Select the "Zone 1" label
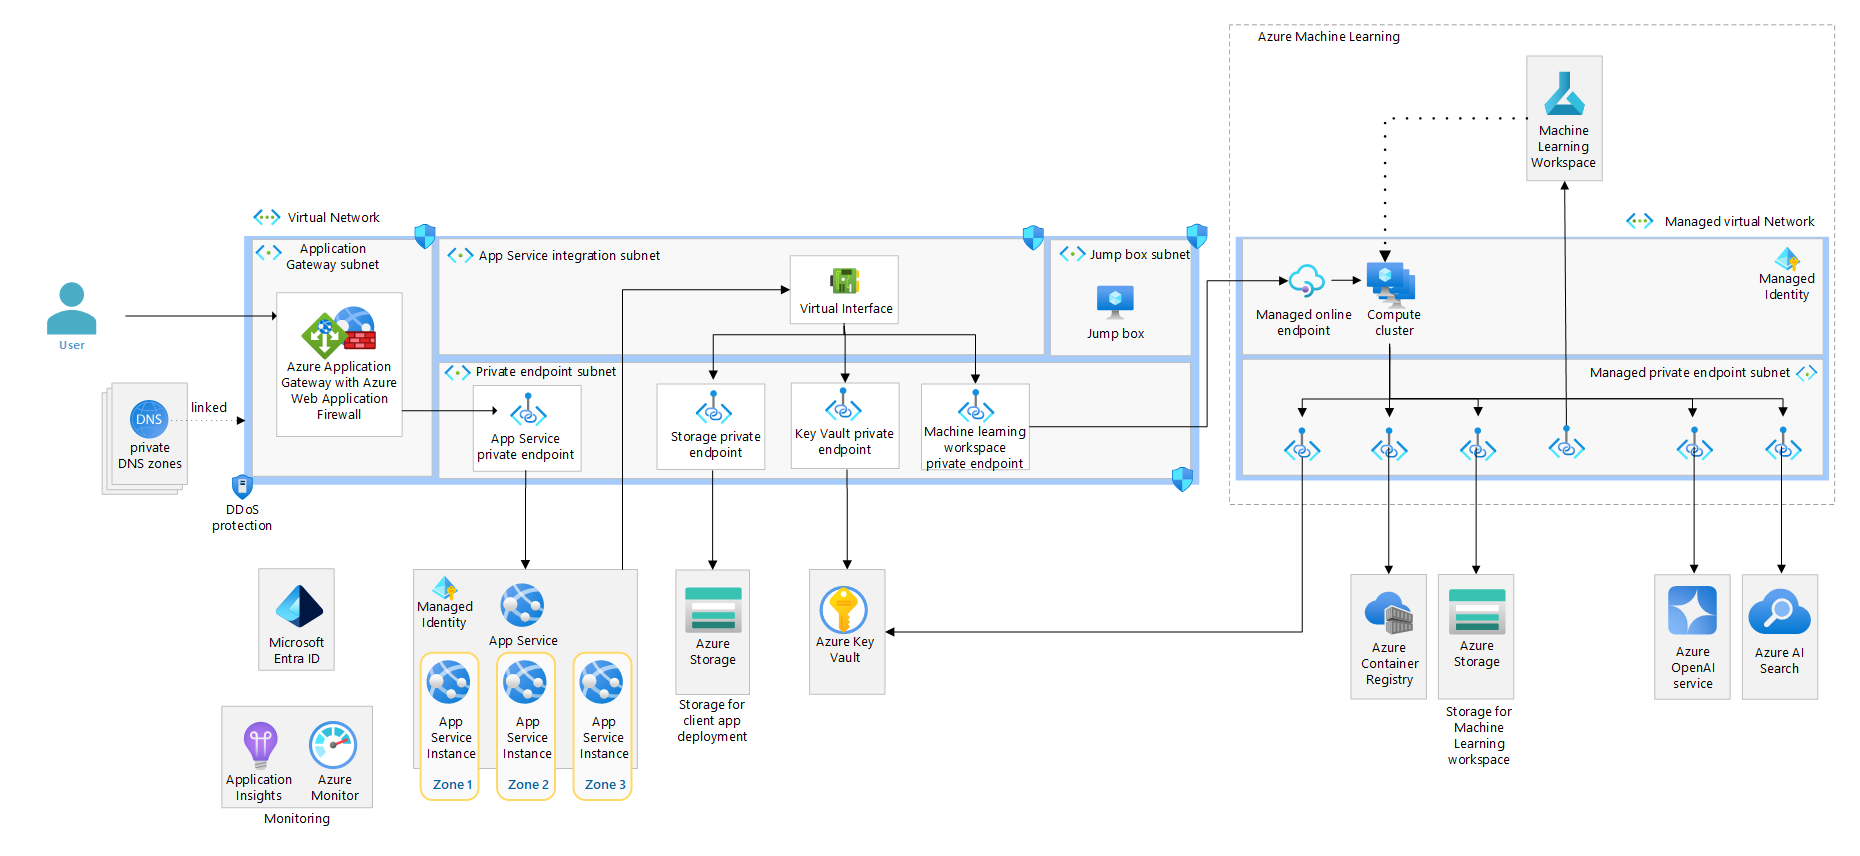This screenshot has width=1860, height=856. (x=452, y=785)
